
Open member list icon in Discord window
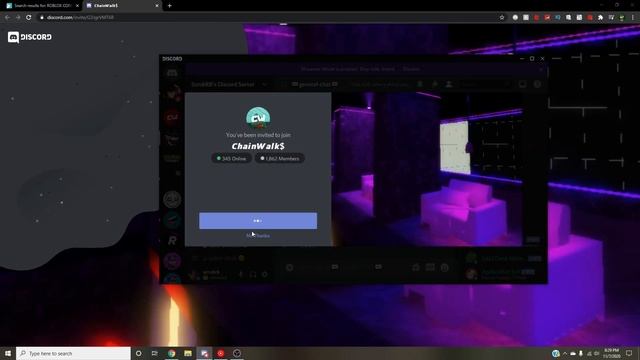pos(449,84)
